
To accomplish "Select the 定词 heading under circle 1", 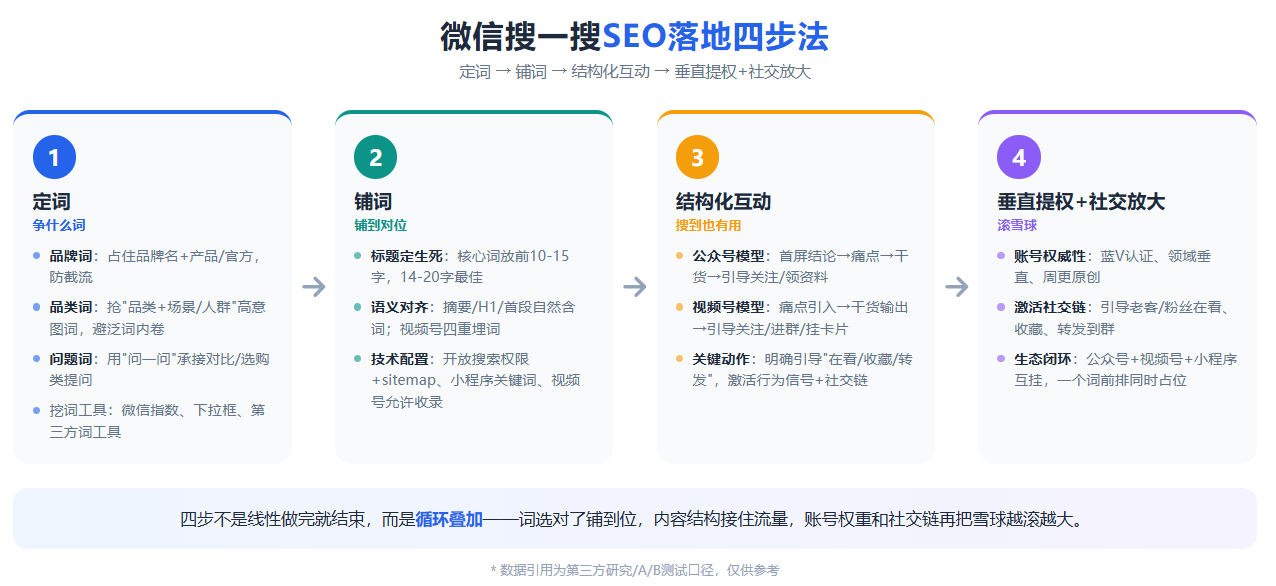I will pos(52,201).
